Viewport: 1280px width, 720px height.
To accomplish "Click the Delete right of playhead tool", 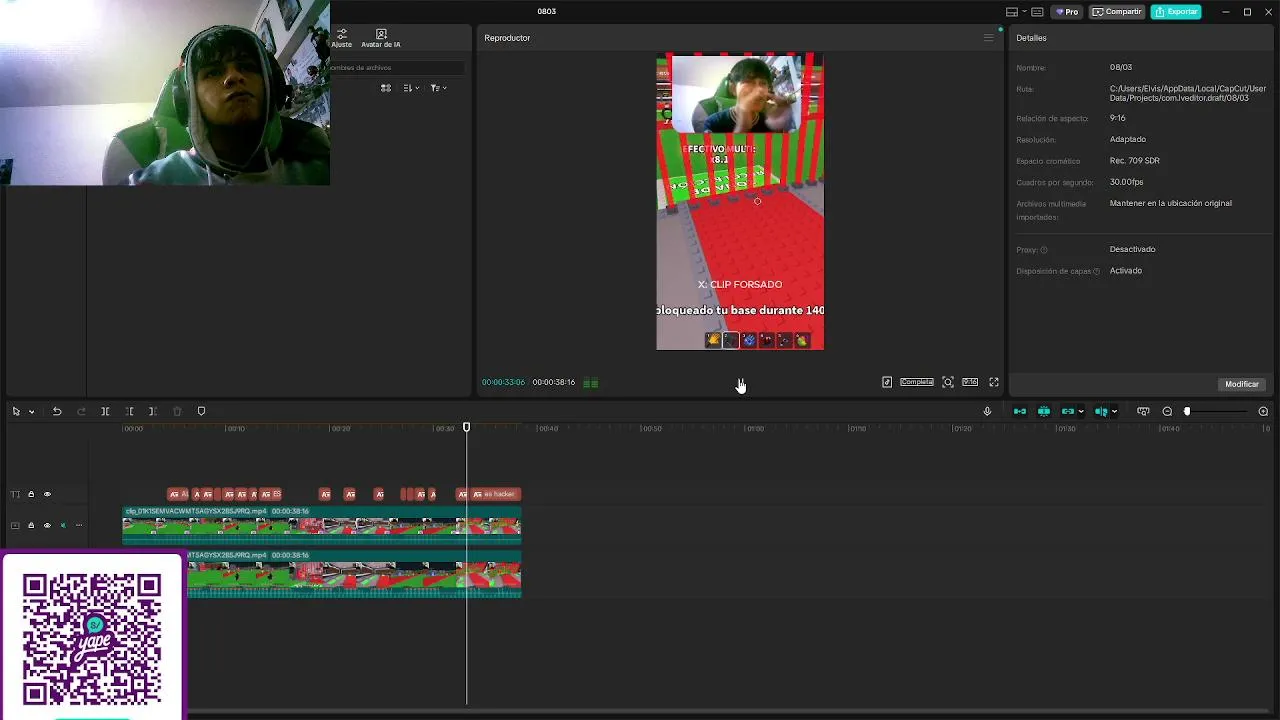I will (153, 411).
